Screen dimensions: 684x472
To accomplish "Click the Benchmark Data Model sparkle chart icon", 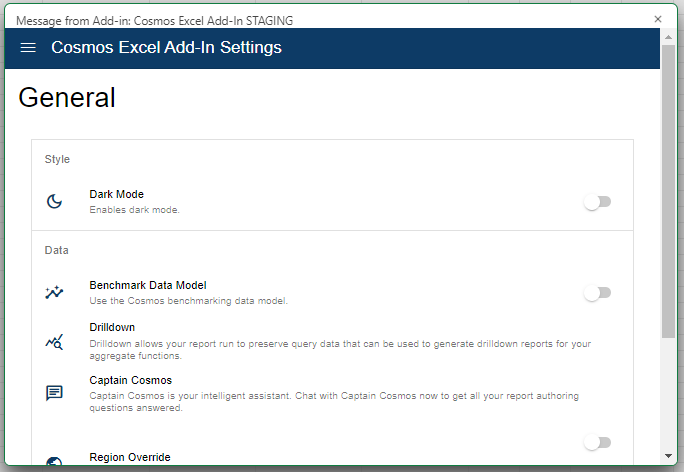I will point(55,293).
